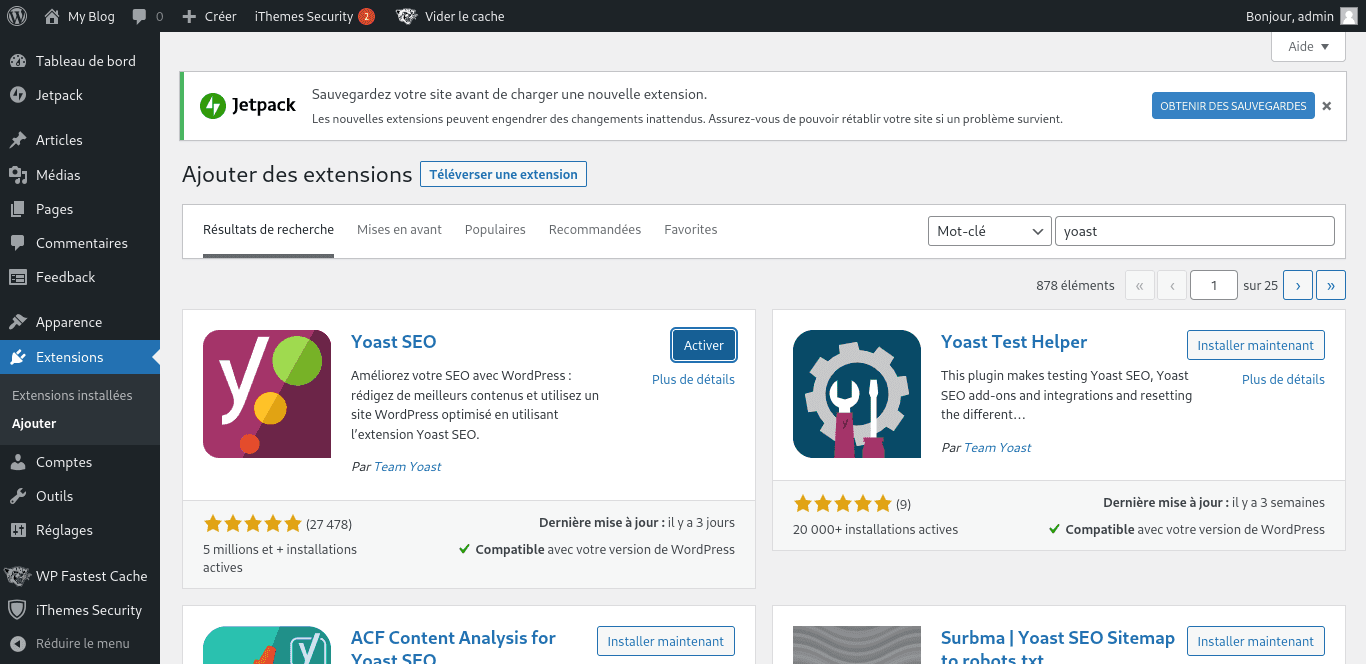
Task: Expand the Aide help dropdown
Action: 1308,46
